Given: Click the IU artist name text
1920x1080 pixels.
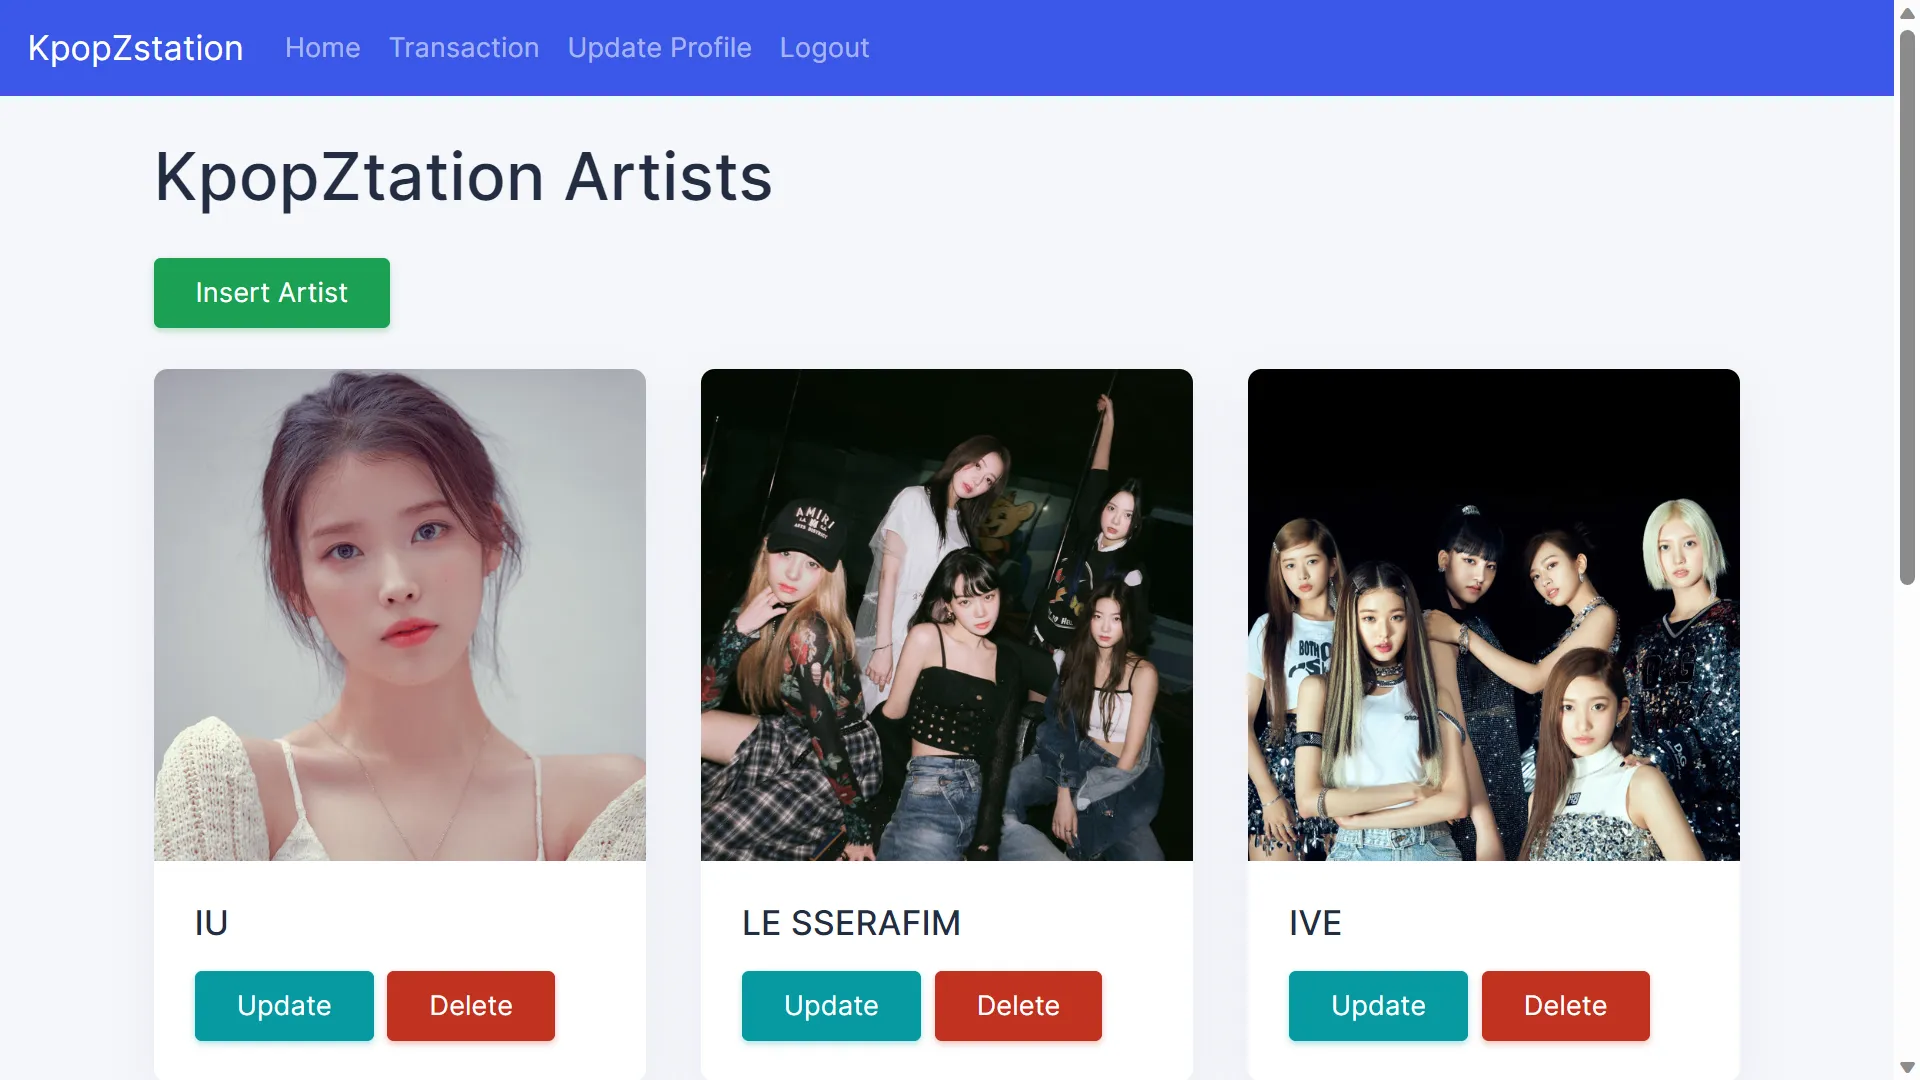Looking at the screenshot, I should pyautogui.click(x=211, y=922).
